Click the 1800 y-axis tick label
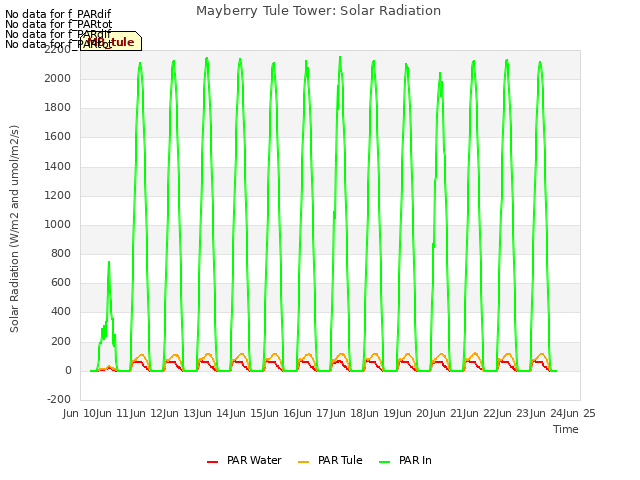Viewport: 640px width, 480px height. click(58, 107)
